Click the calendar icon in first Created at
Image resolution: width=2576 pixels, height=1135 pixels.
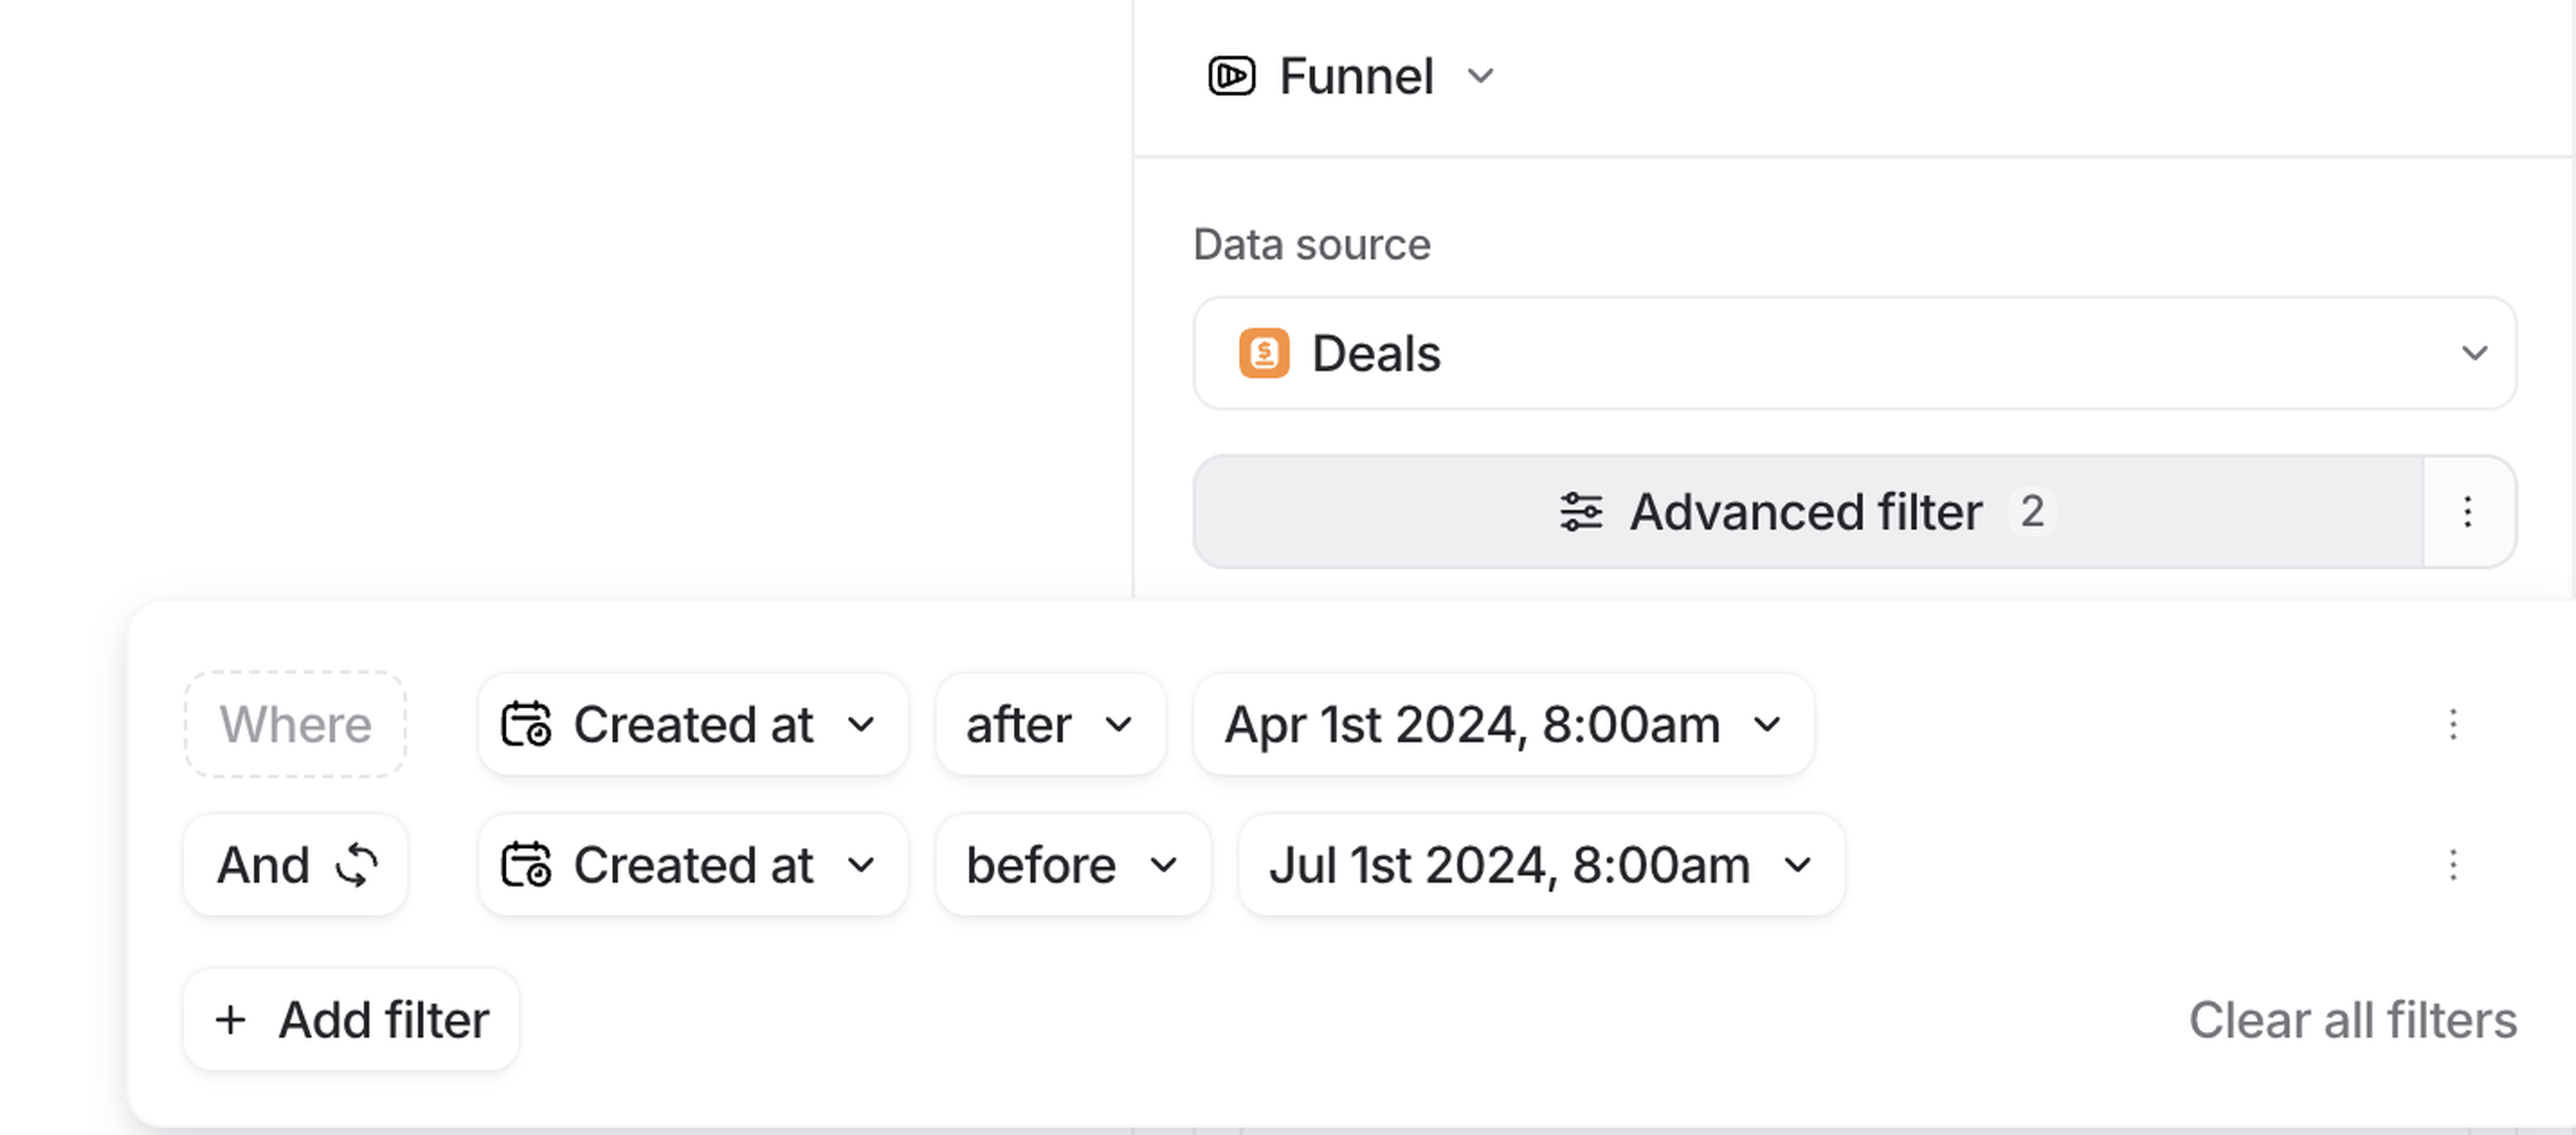[526, 724]
